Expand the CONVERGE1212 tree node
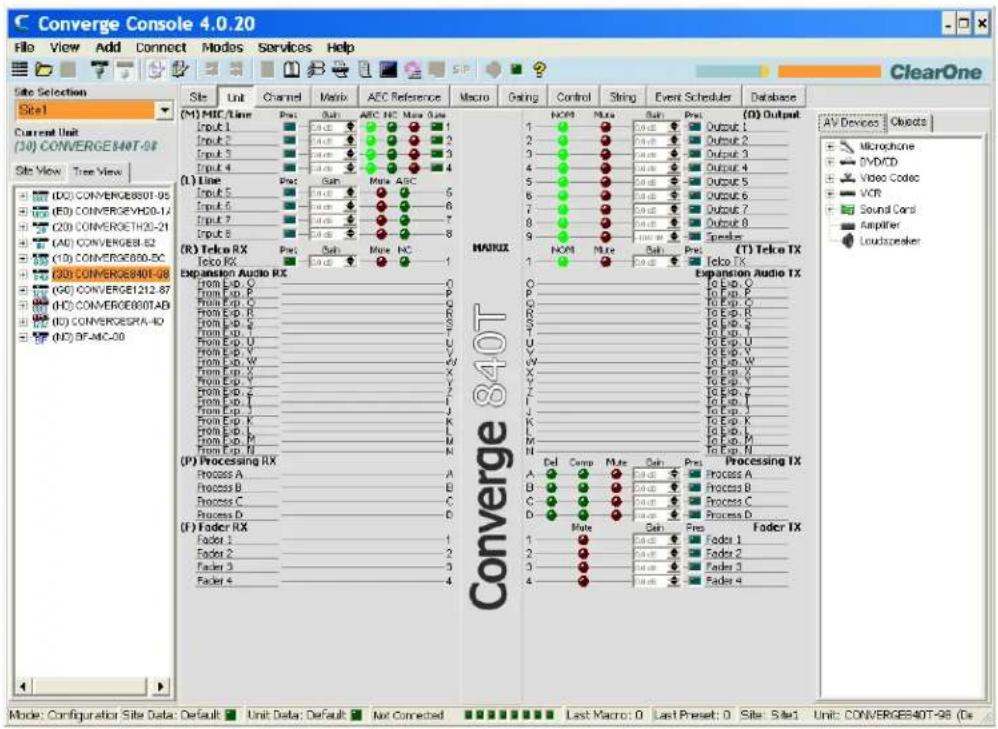The image size is (998, 729). click(23, 290)
